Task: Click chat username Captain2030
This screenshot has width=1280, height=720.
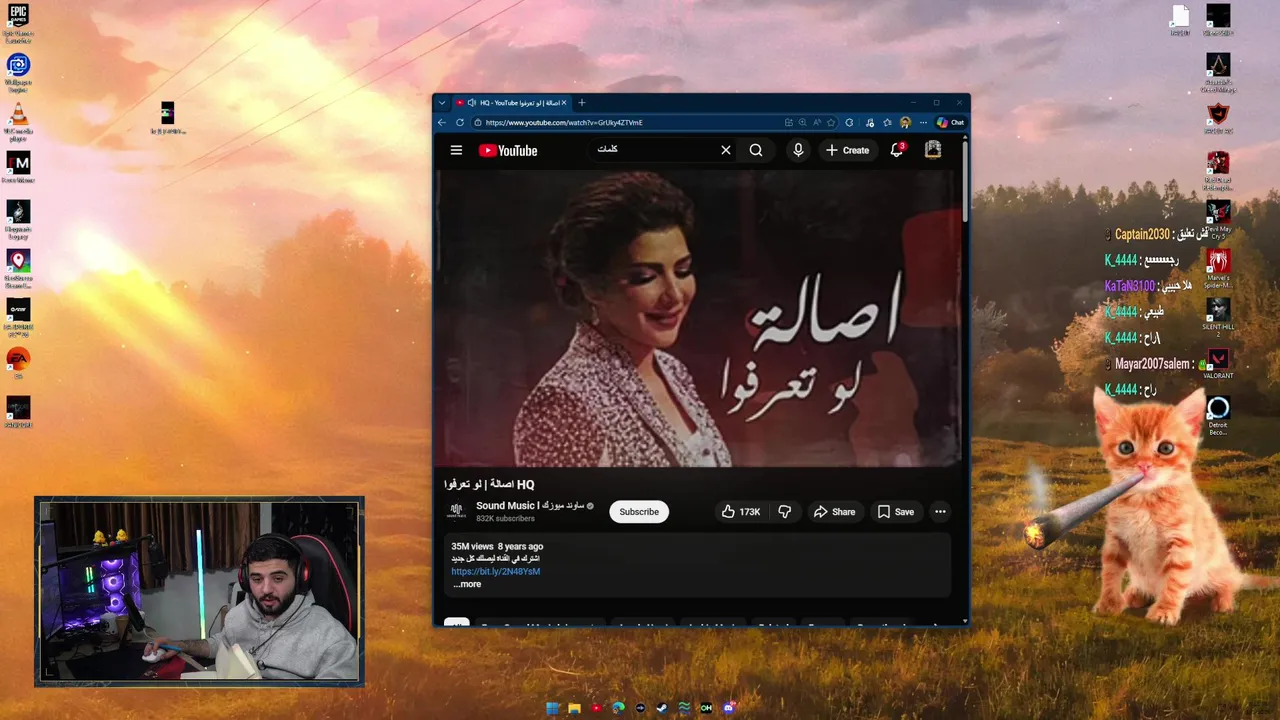Action: pos(1142,234)
